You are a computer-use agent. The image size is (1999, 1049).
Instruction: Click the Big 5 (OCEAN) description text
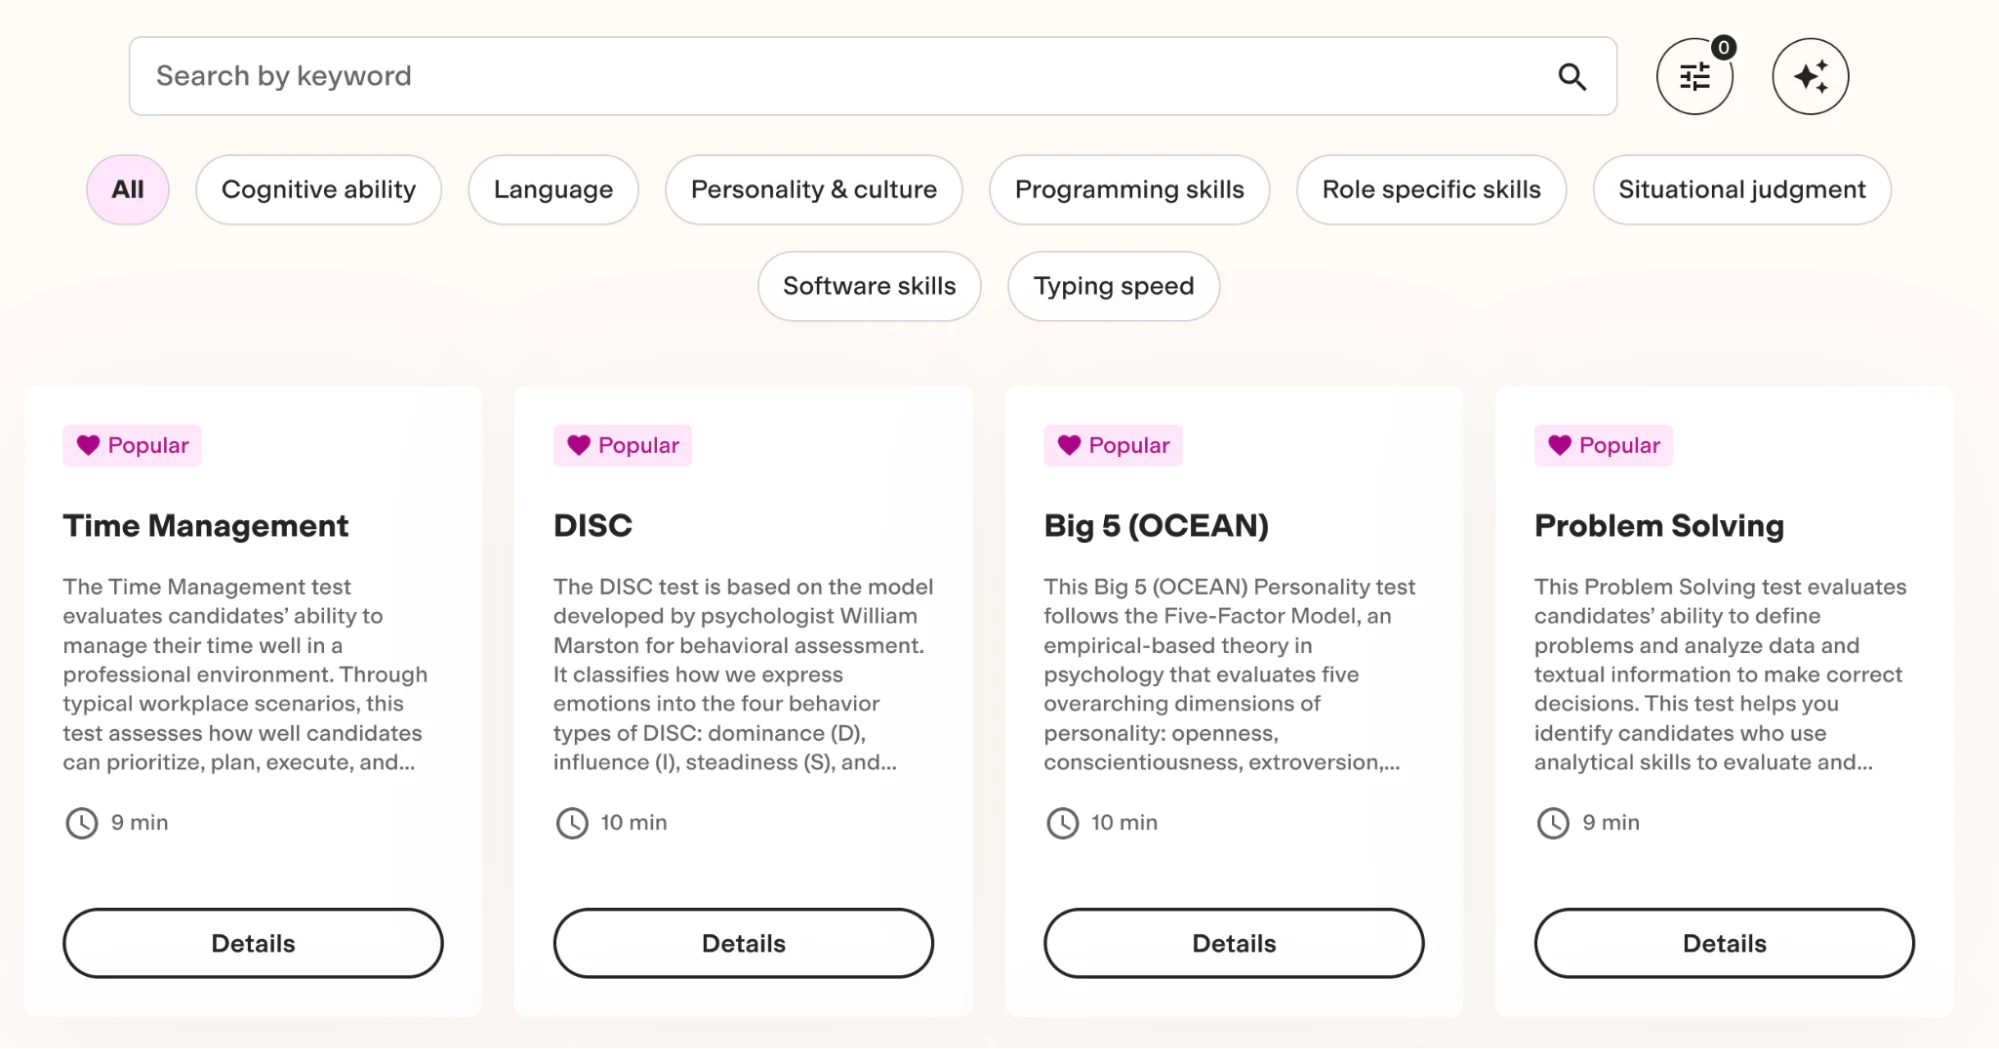tap(1230, 675)
